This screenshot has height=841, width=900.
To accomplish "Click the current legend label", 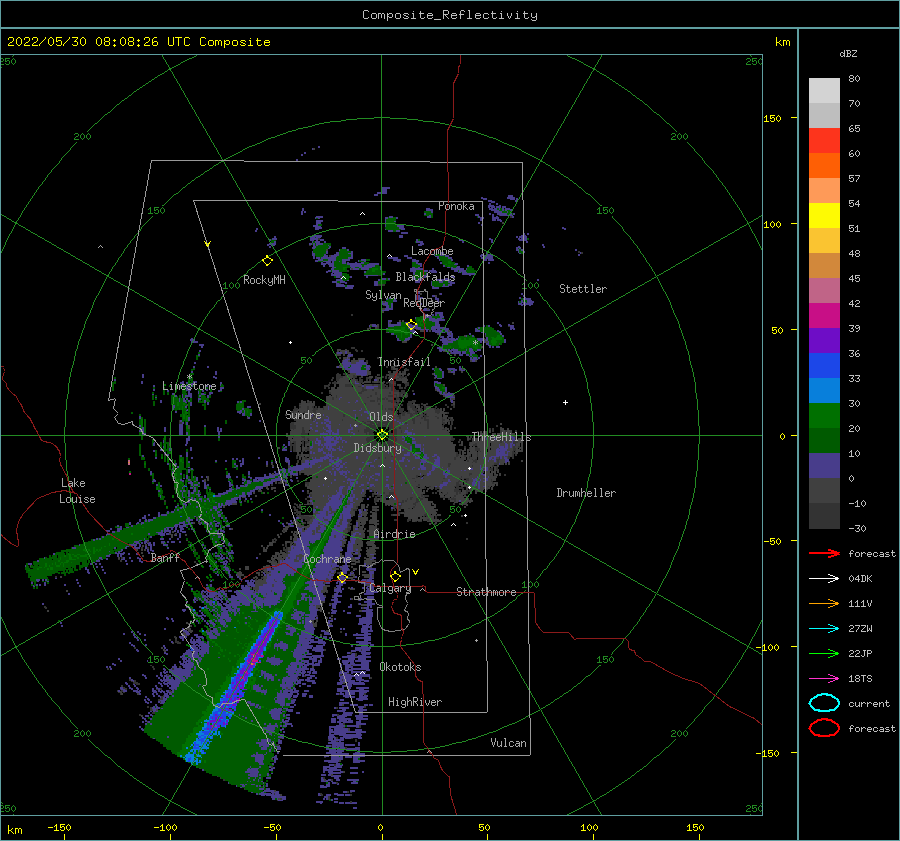I will pyautogui.click(x=869, y=704).
